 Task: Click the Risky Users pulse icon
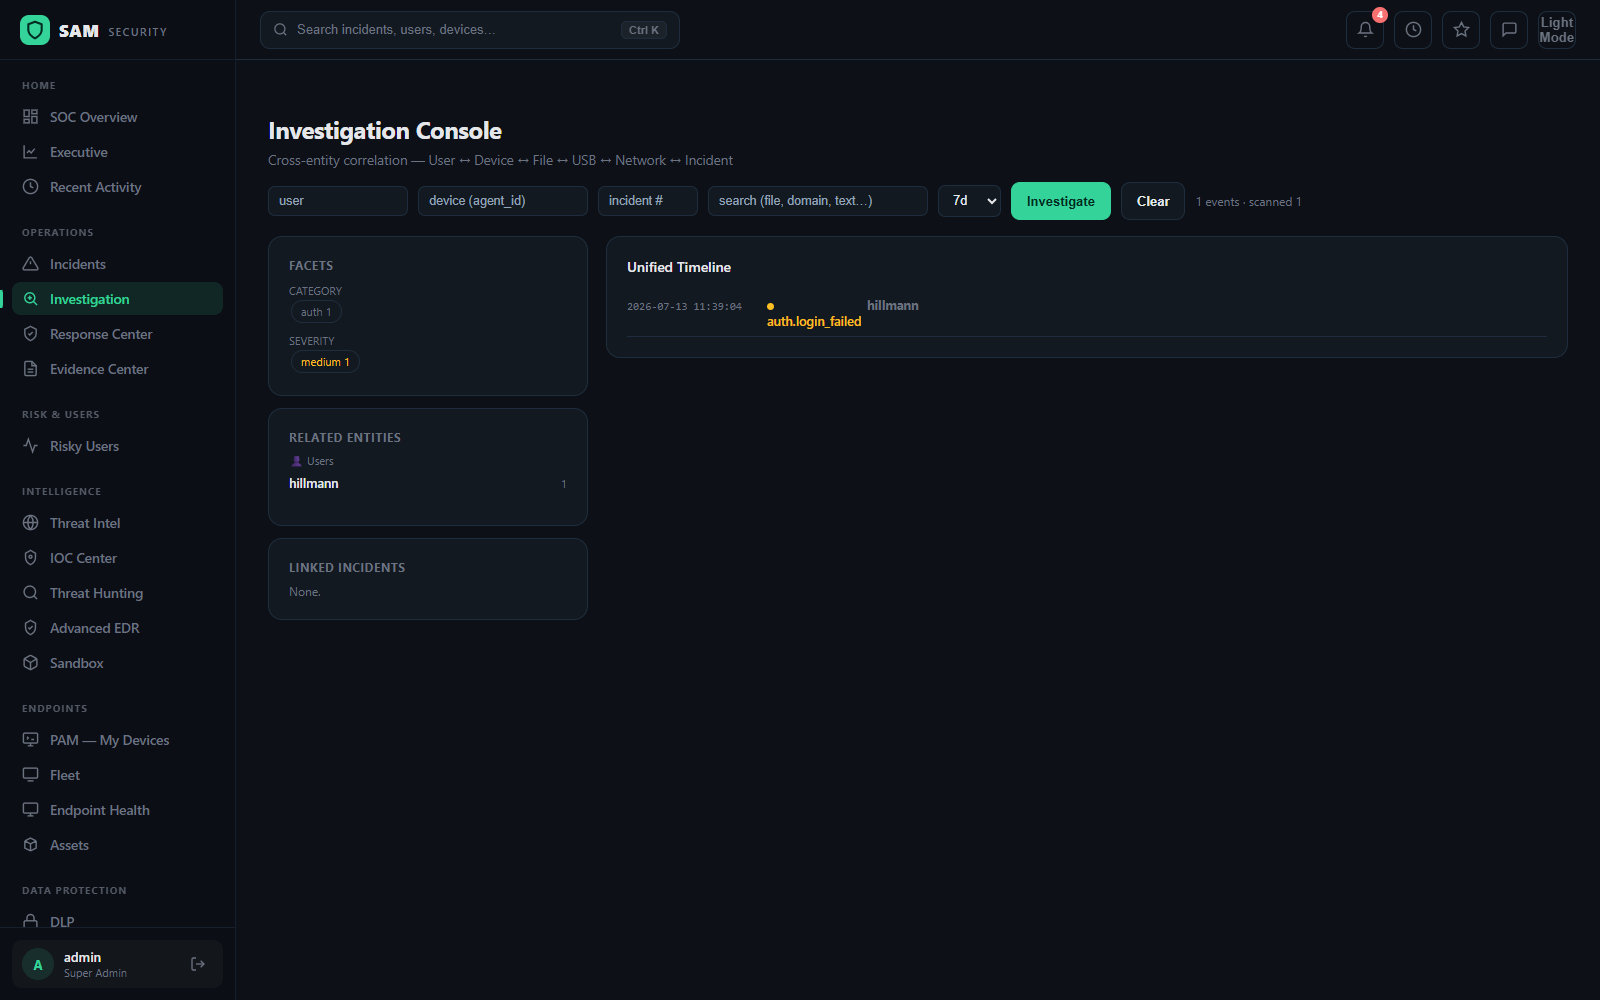coord(31,446)
